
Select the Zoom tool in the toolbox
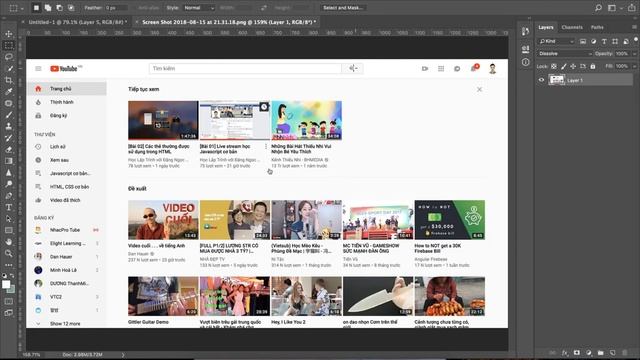click(9, 253)
